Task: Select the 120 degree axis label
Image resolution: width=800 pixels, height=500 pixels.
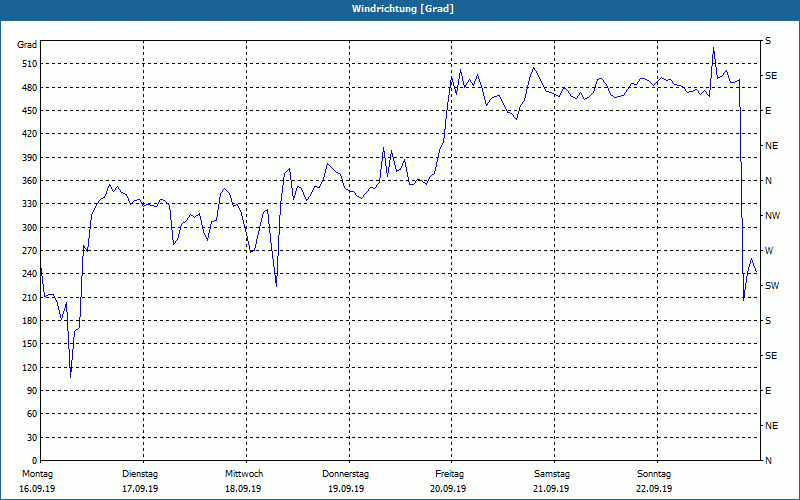Action: tap(29, 367)
